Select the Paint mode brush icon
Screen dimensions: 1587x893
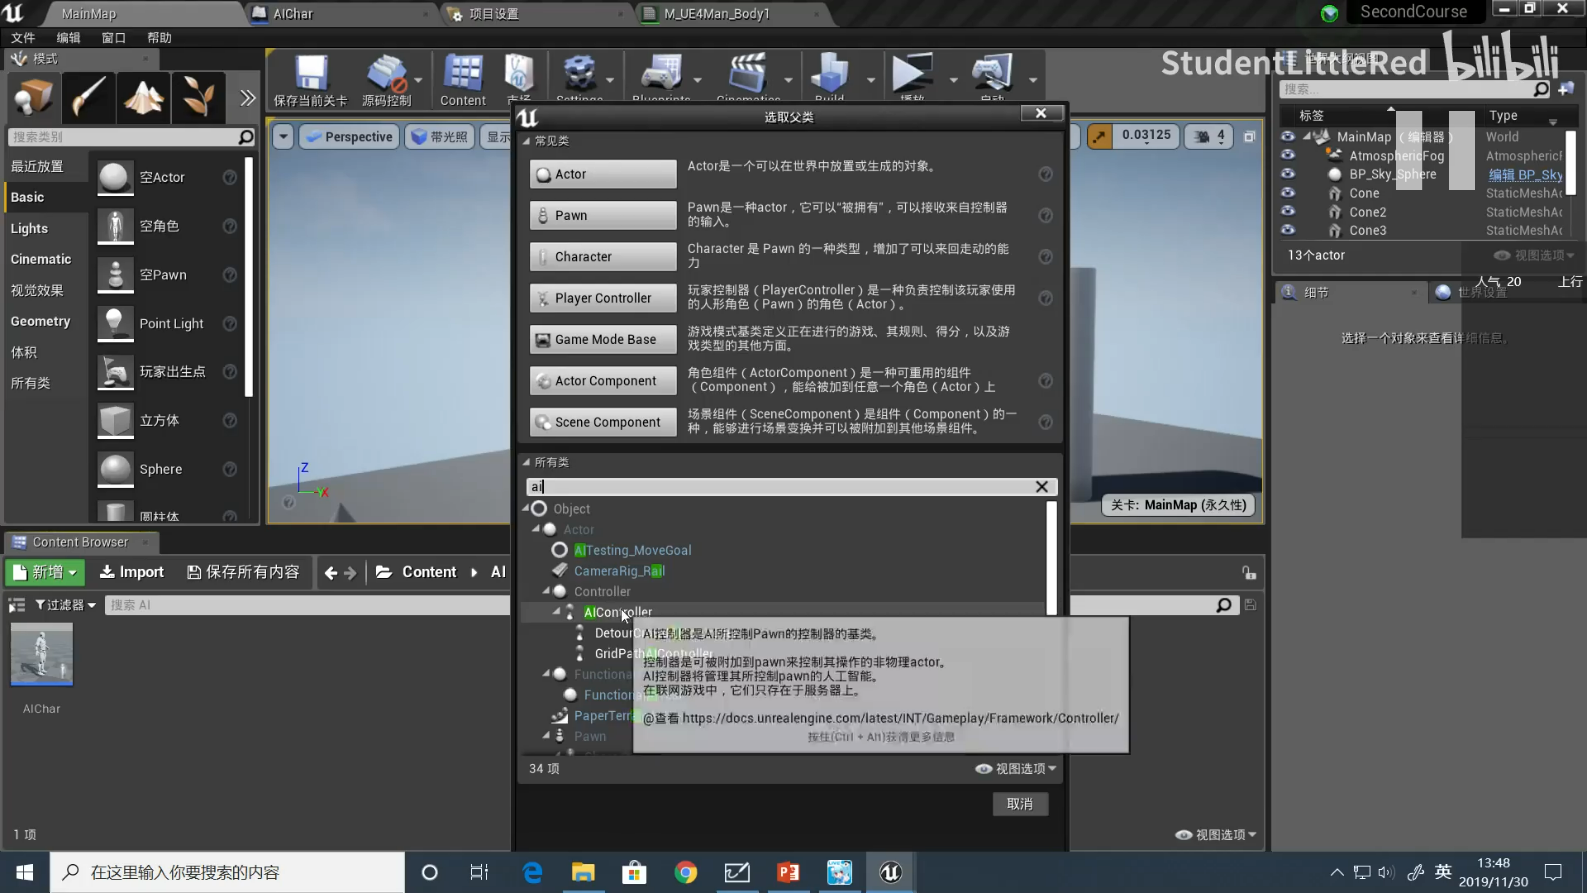tap(88, 97)
